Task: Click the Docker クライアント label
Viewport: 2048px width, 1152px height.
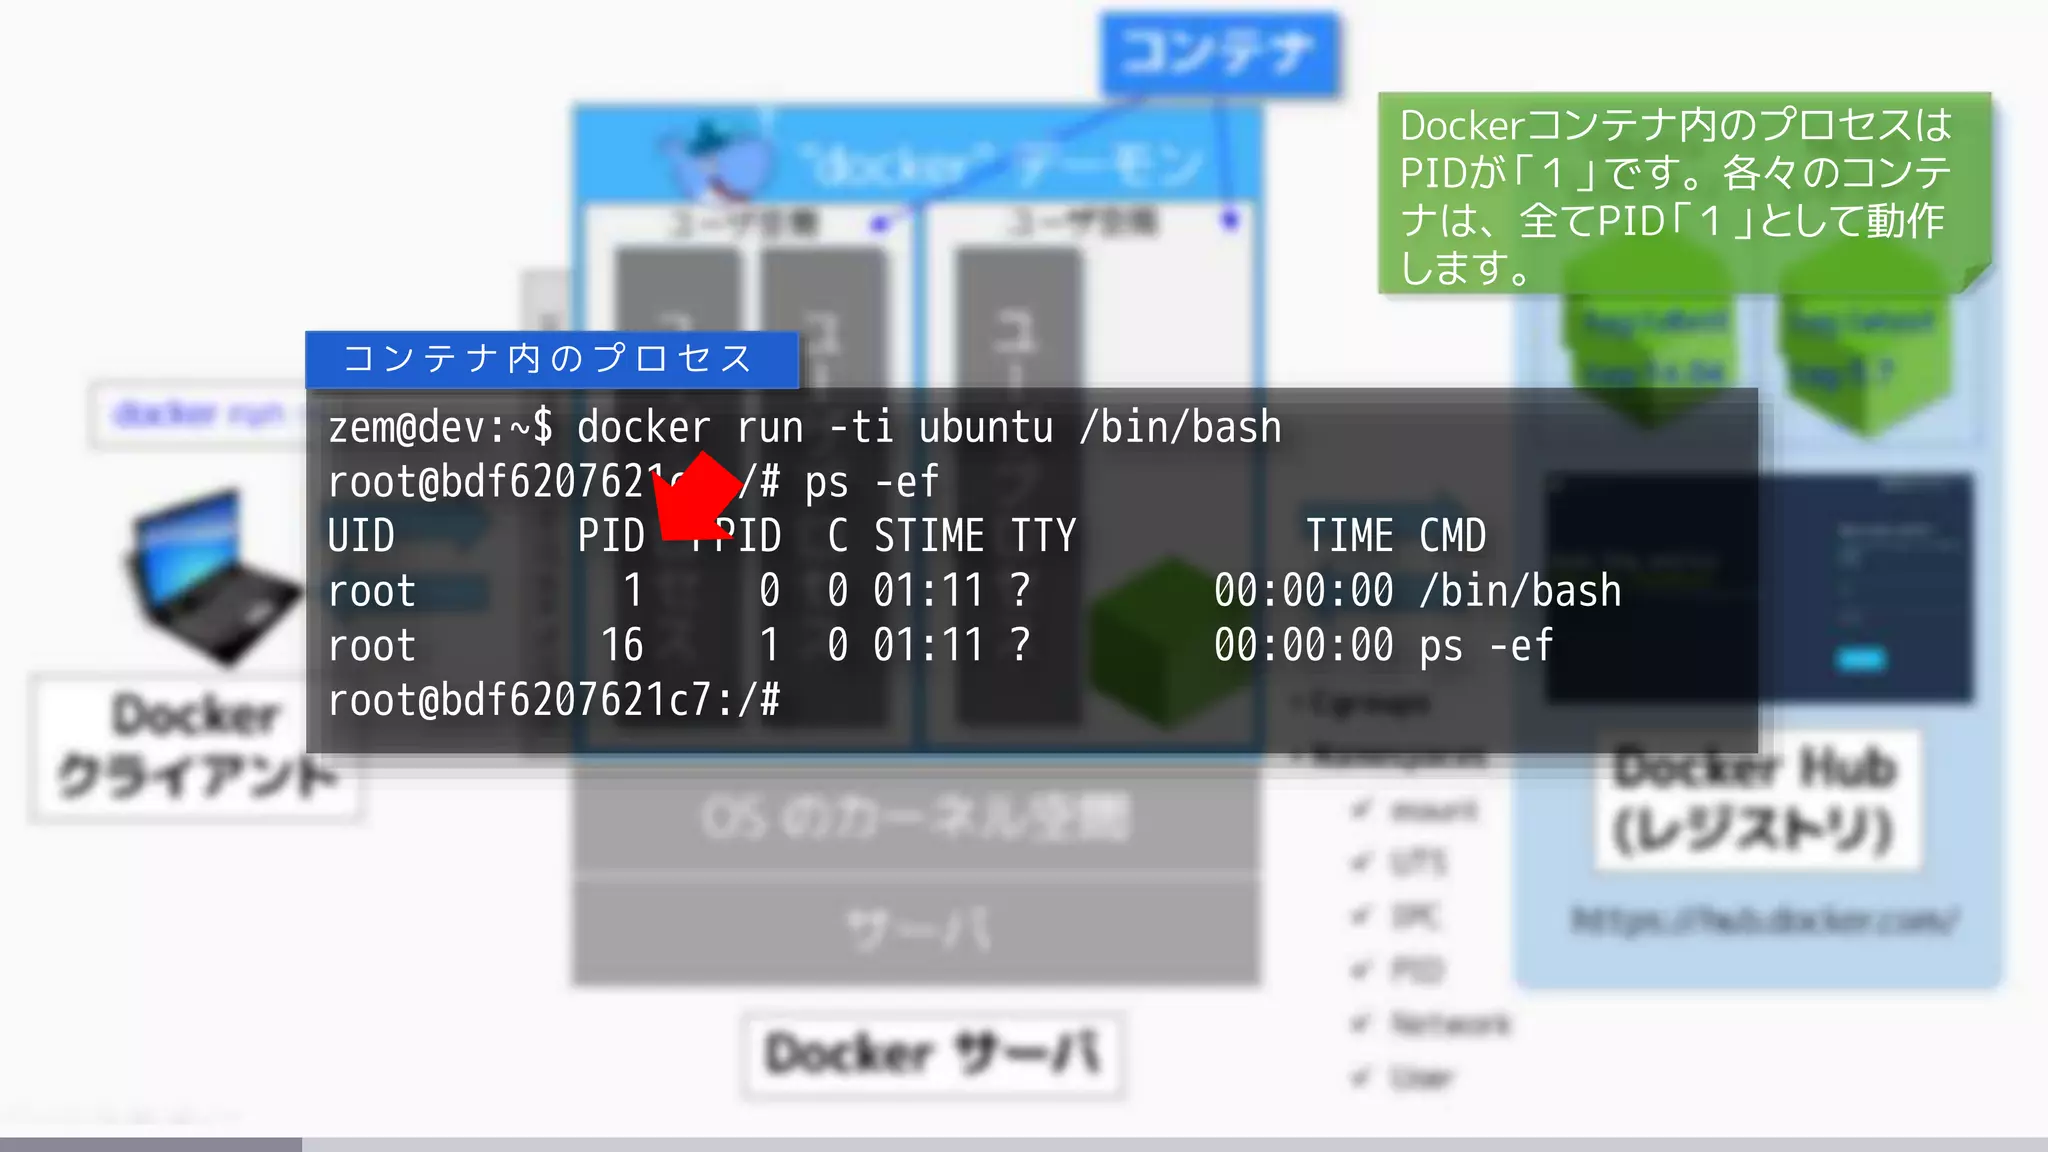Action: (x=196, y=748)
